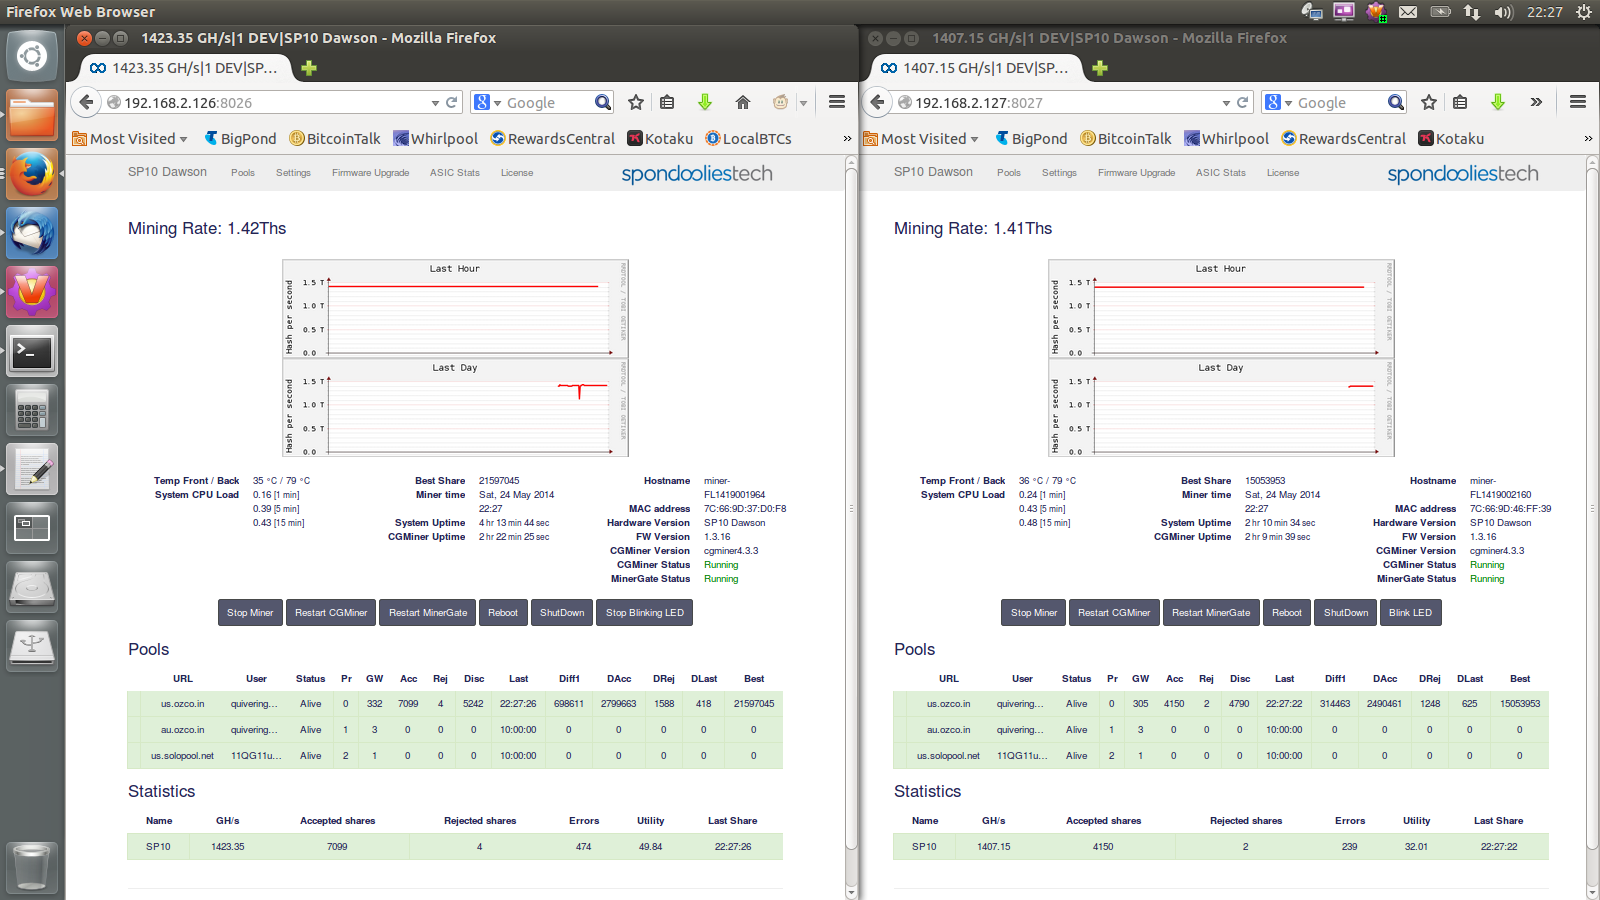Show bookmarks list icon in left window

667,102
